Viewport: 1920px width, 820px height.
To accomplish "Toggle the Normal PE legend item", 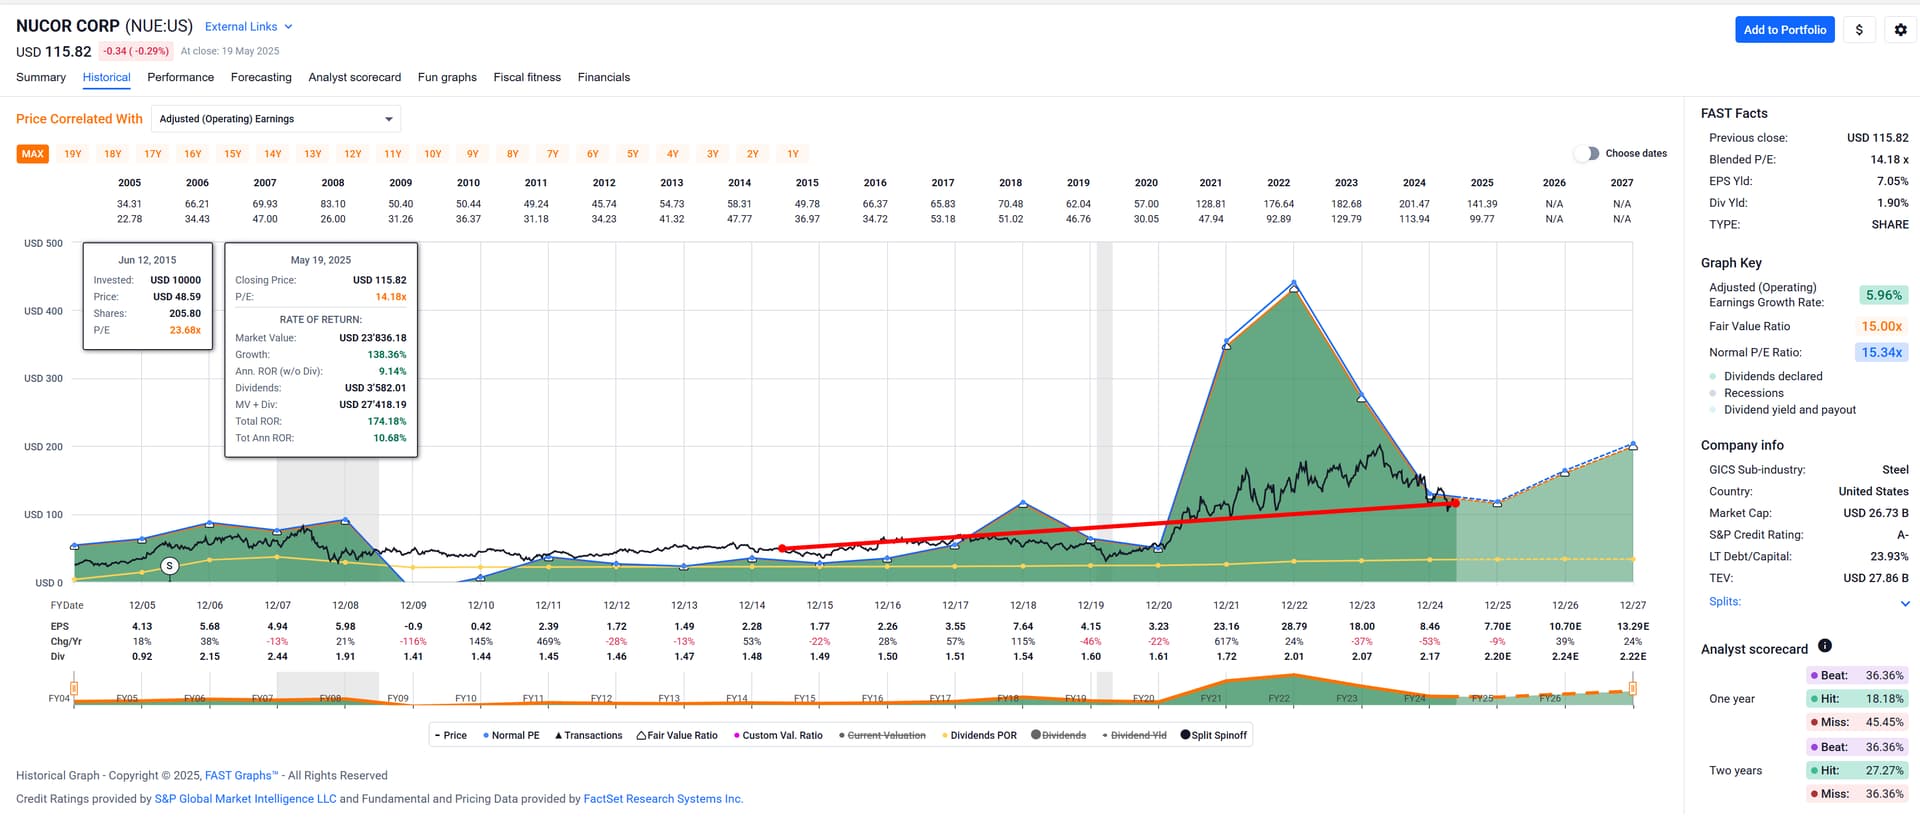I will click(x=511, y=735).
